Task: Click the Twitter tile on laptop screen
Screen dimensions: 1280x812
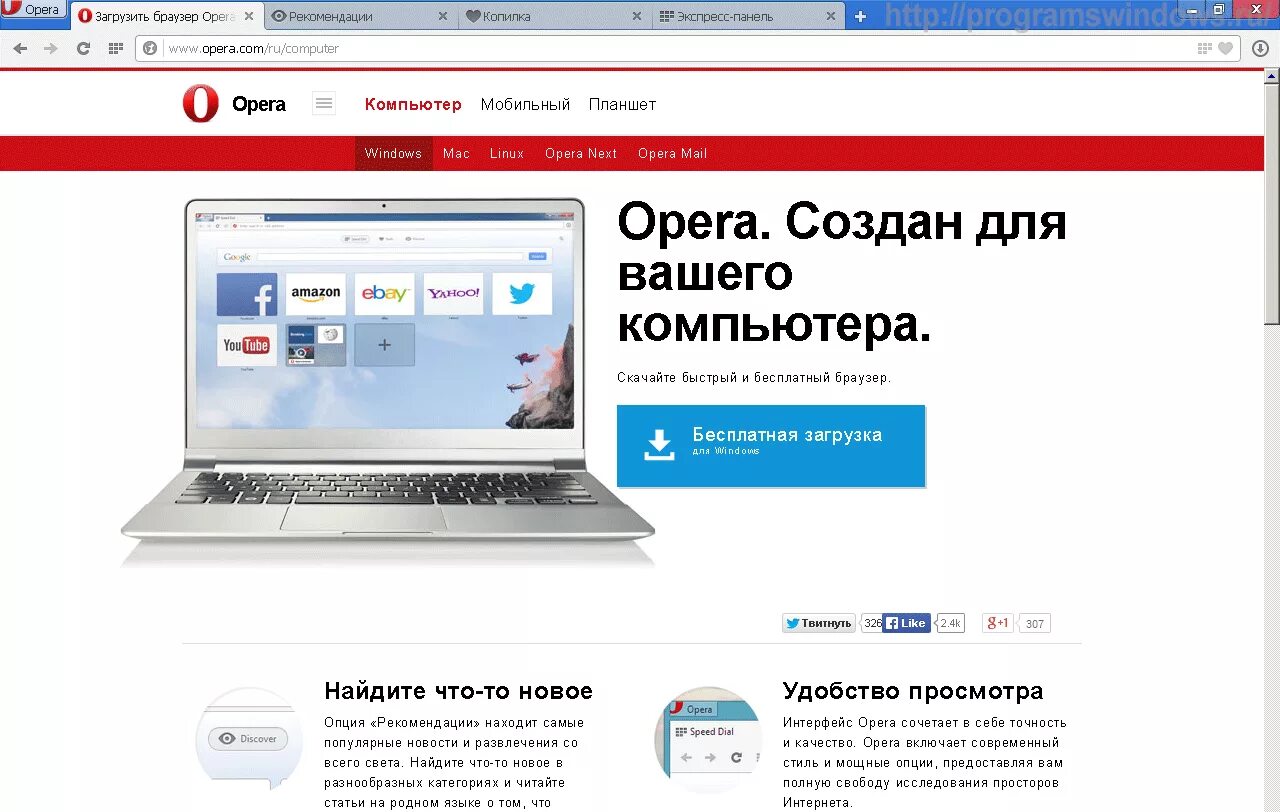Action: pyautogui.click(x=522, y=295)
